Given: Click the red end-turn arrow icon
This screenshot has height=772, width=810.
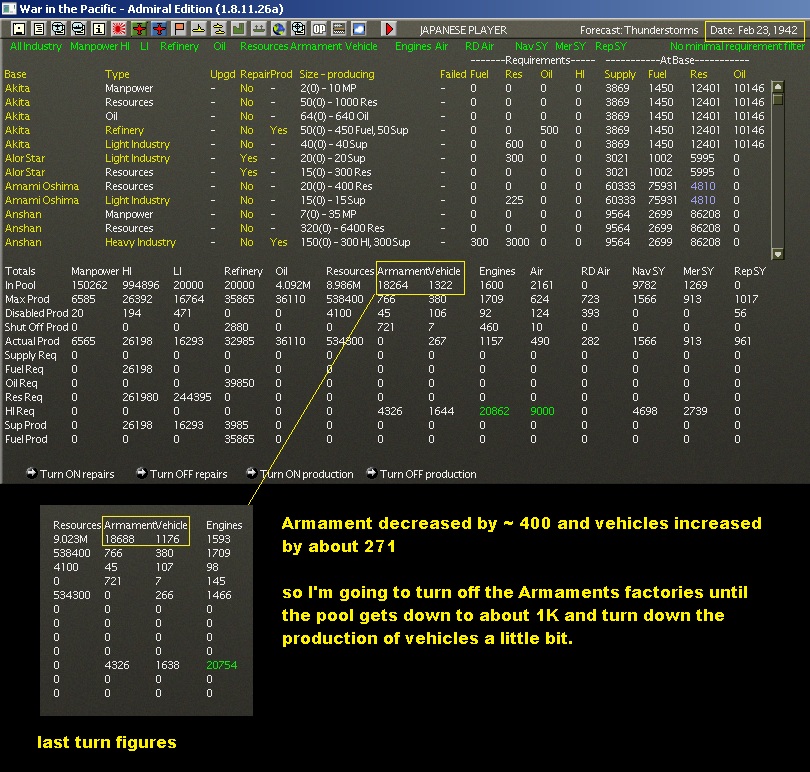Looking at the screenshot, I should pos(389,29).
